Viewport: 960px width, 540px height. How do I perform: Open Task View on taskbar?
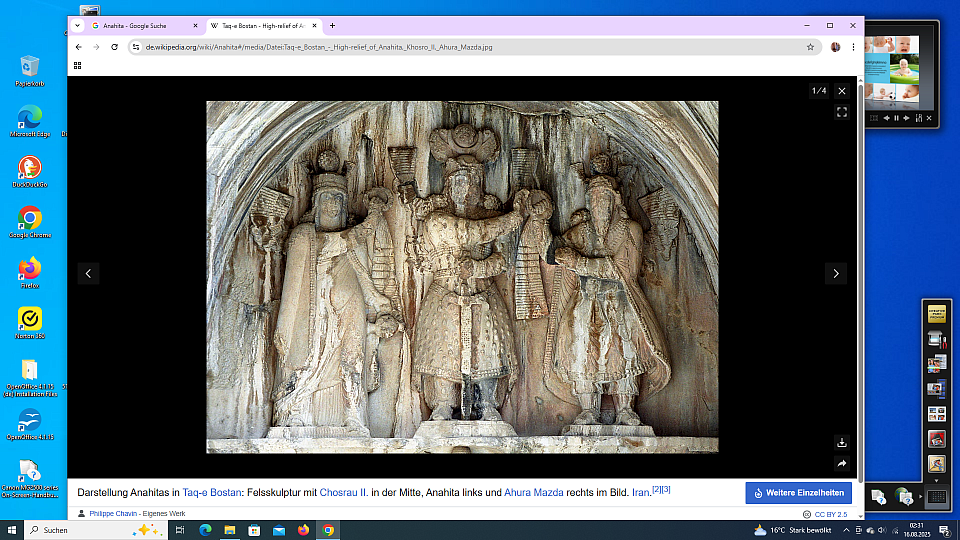click(180, 530)
